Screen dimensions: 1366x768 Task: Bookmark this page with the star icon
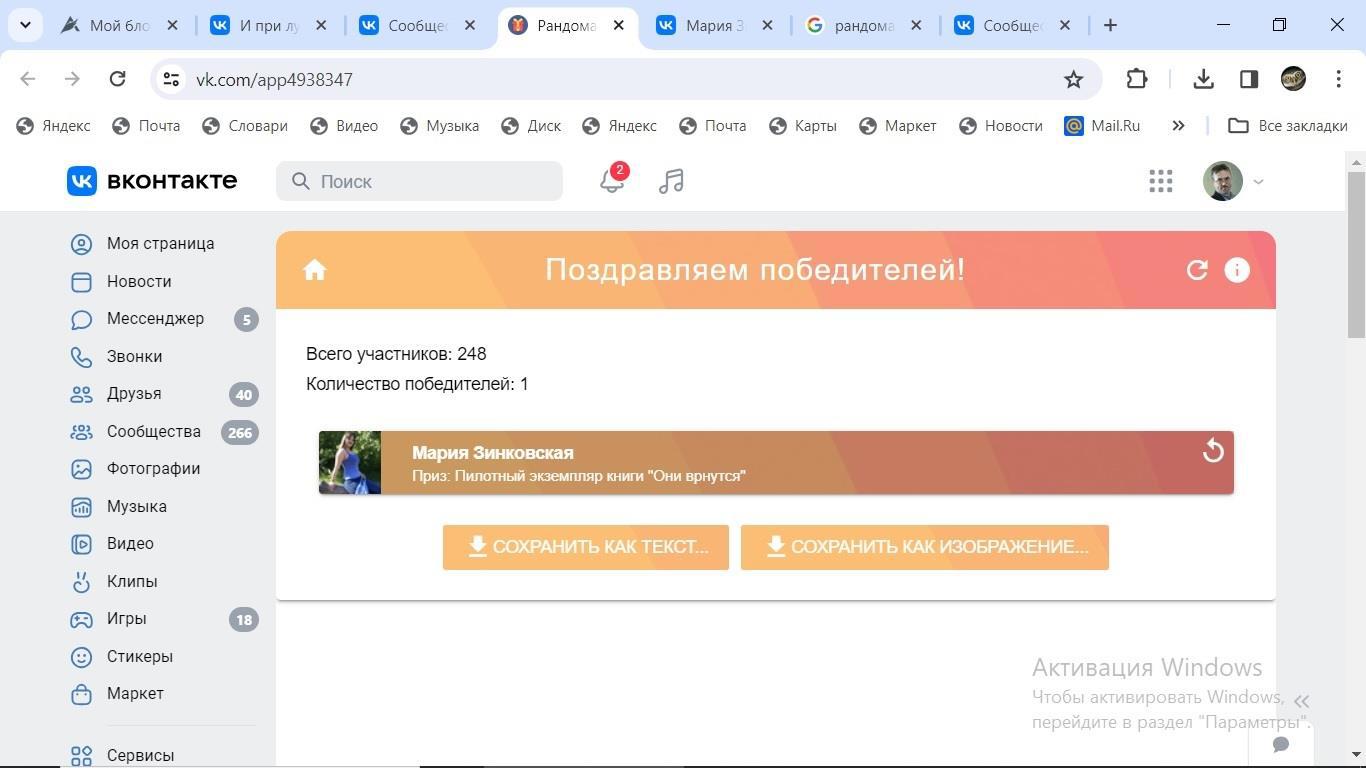[1073, 79]
